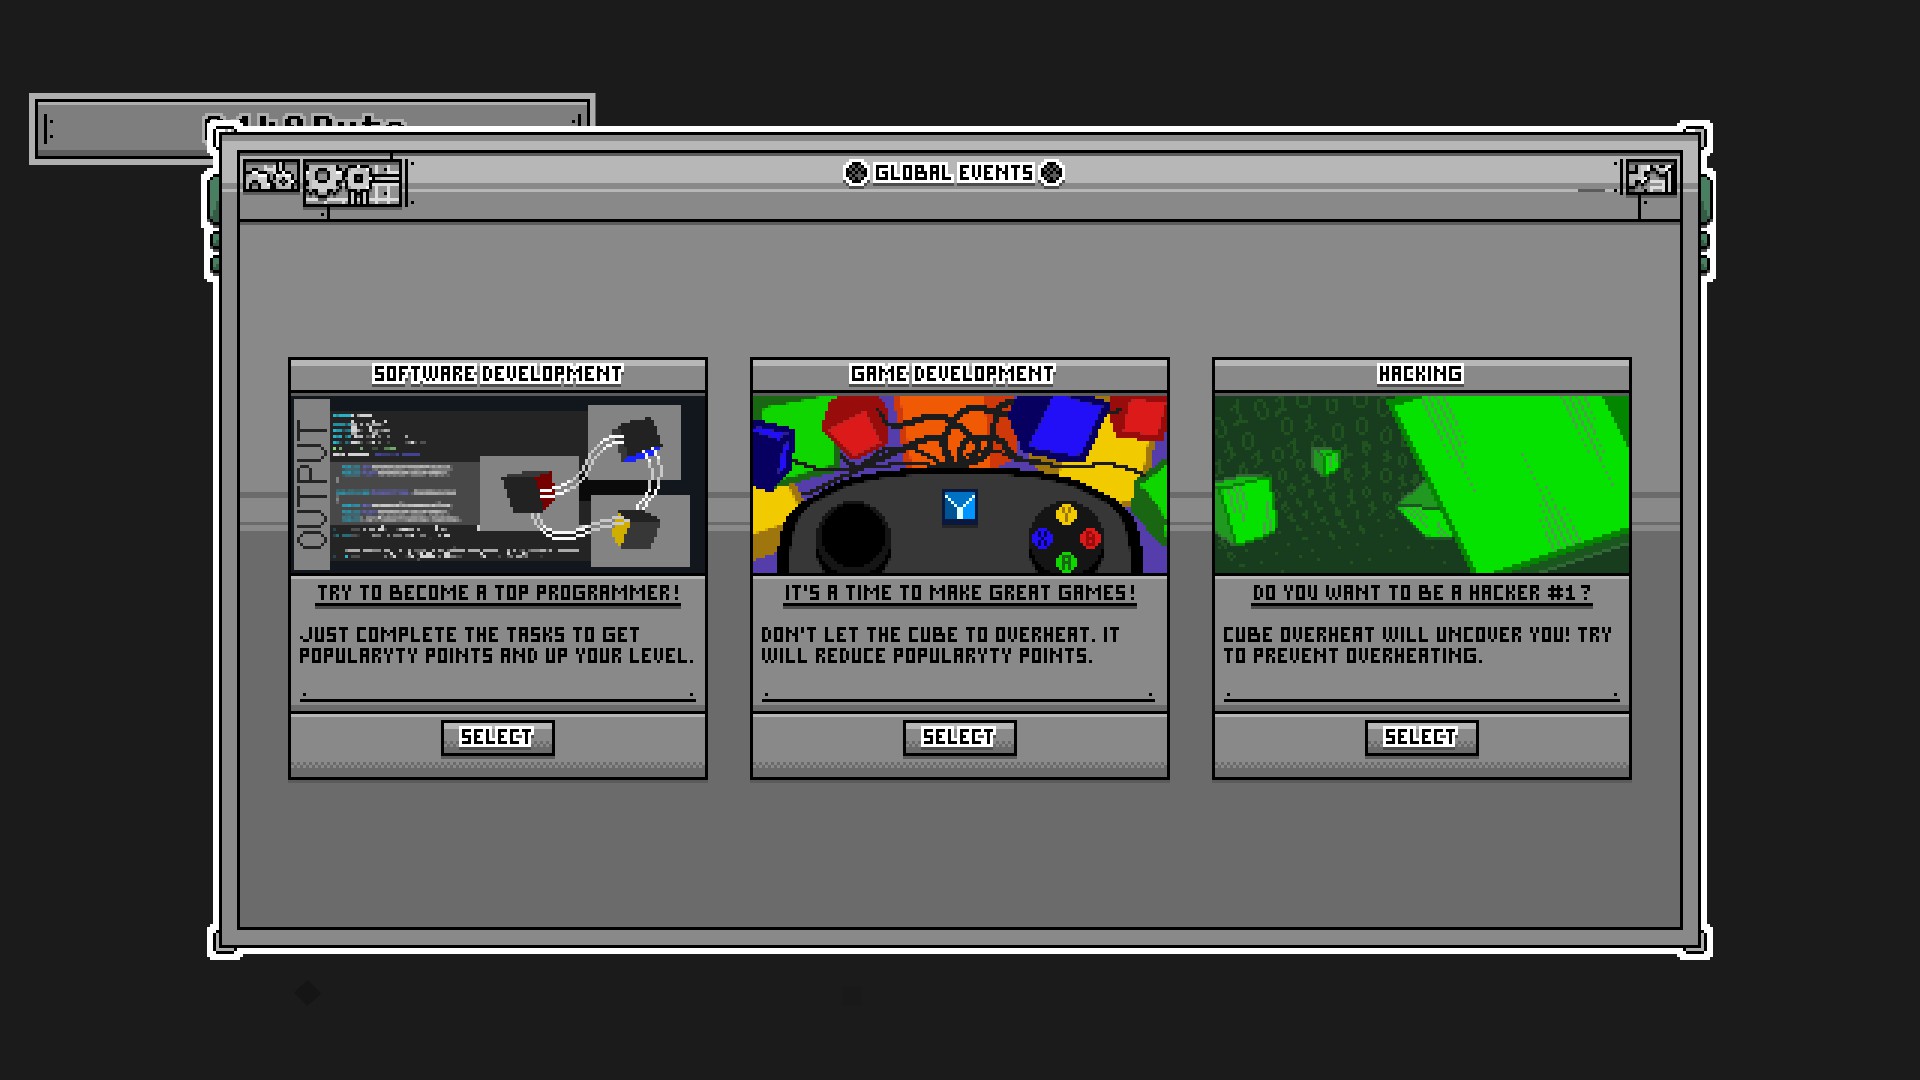Click the leftmost pixel-art tool icon in the toolbar
The height and width of the screenshot is (1080, 1920).
coord(268,176)
